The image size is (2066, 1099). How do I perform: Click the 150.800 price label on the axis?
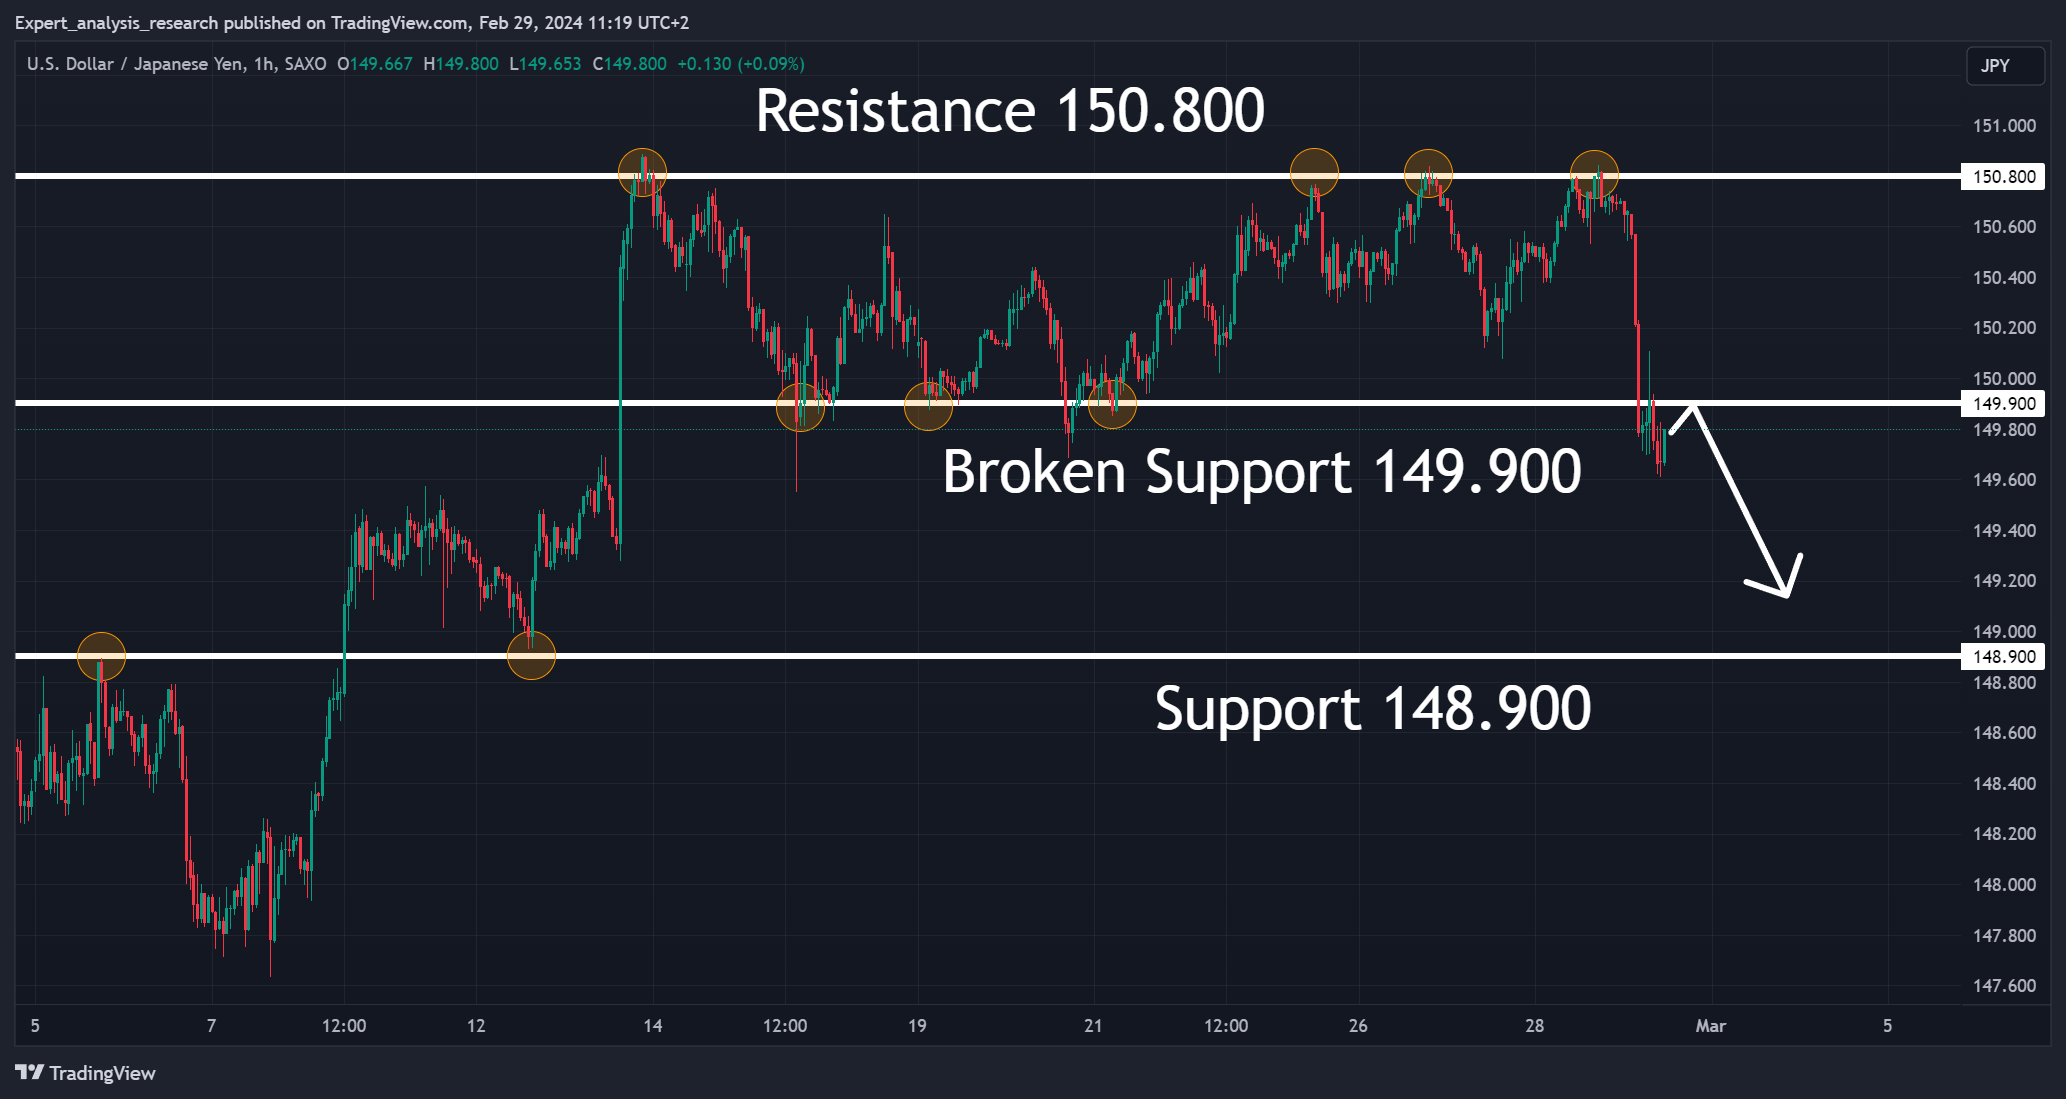[x=2003, y=177]
